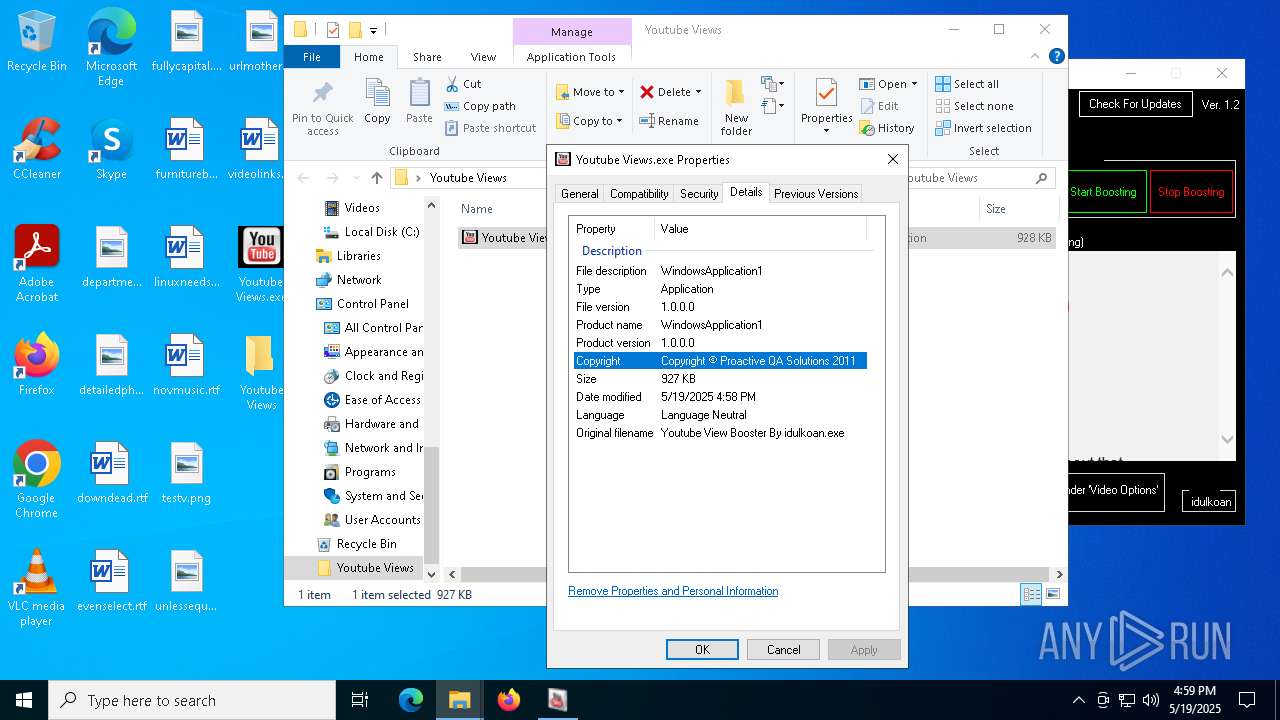Switch to Security tab in Properties
Image resolution: width=1280 pixels, height=720 pixels.
click(x=699, y=194)
